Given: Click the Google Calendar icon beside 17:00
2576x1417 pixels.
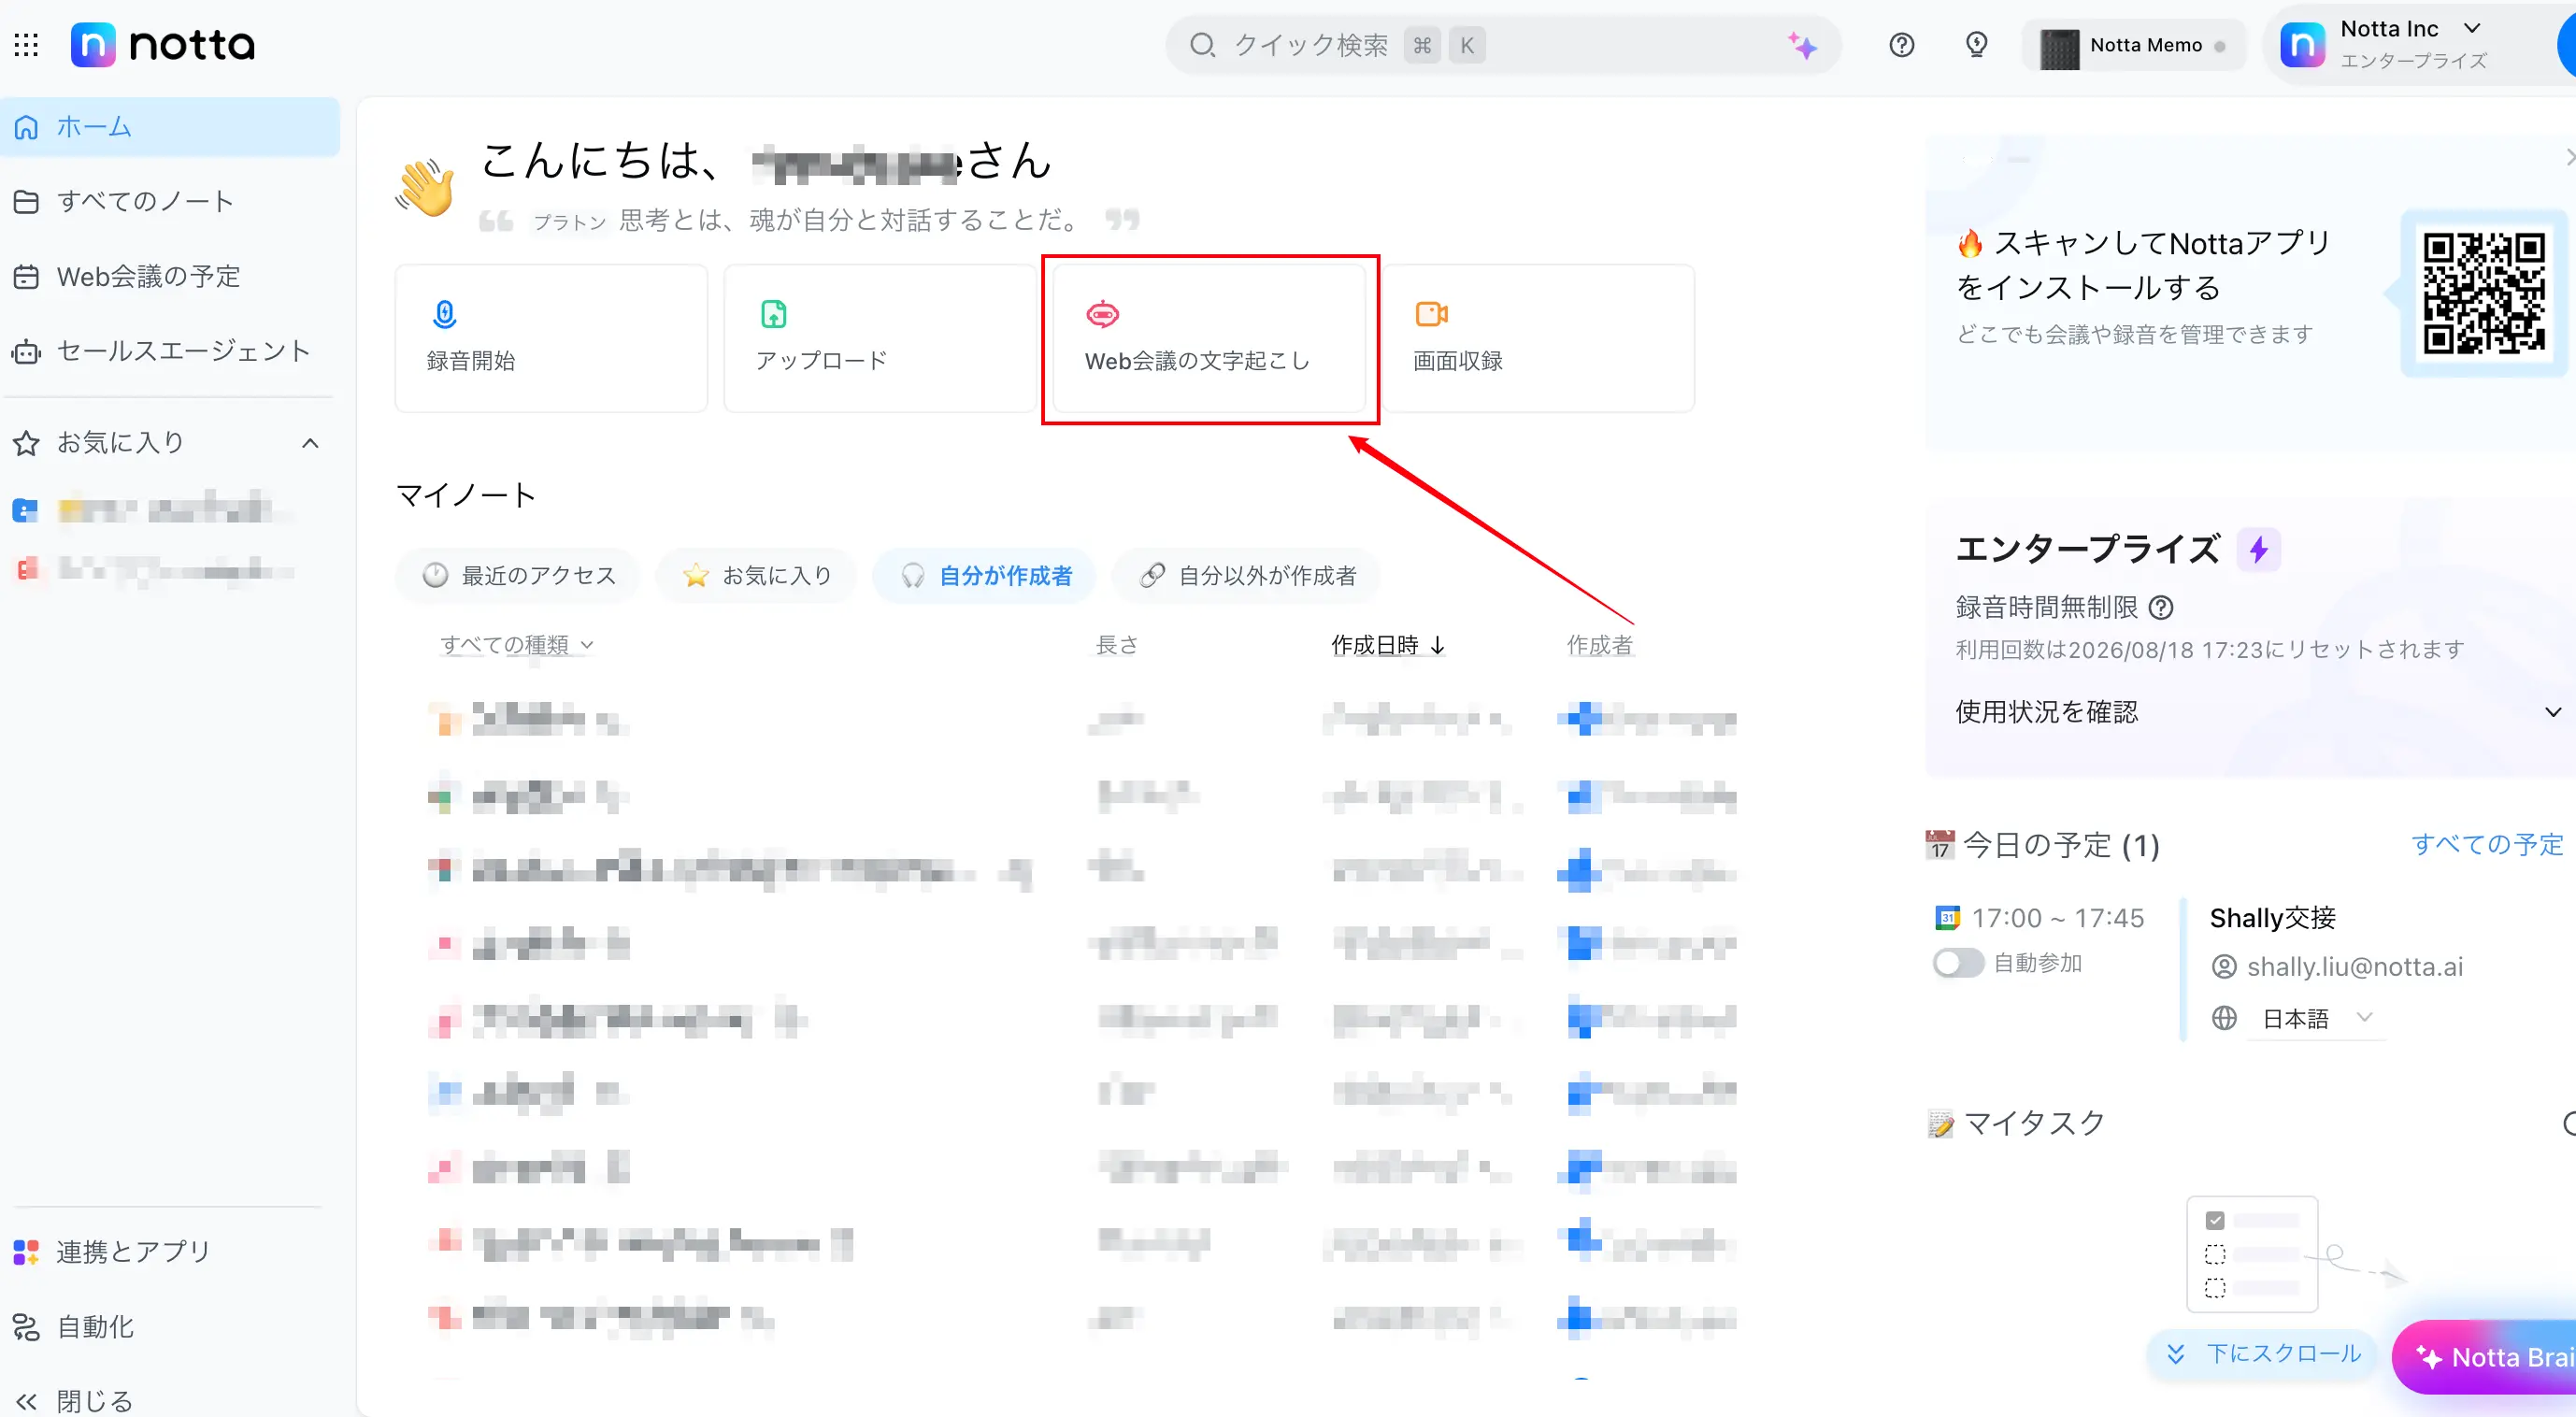Looking at the screenshot, I should click(1947, 917).
